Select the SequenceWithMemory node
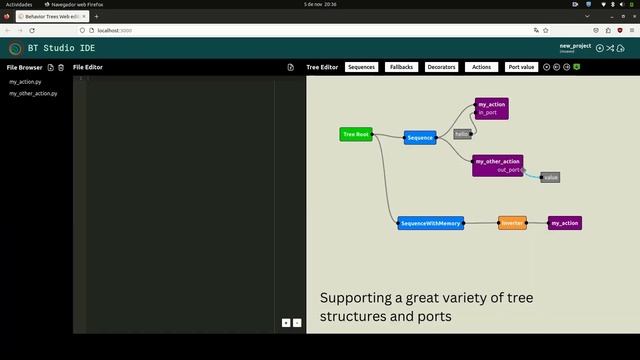 (431, 223)
